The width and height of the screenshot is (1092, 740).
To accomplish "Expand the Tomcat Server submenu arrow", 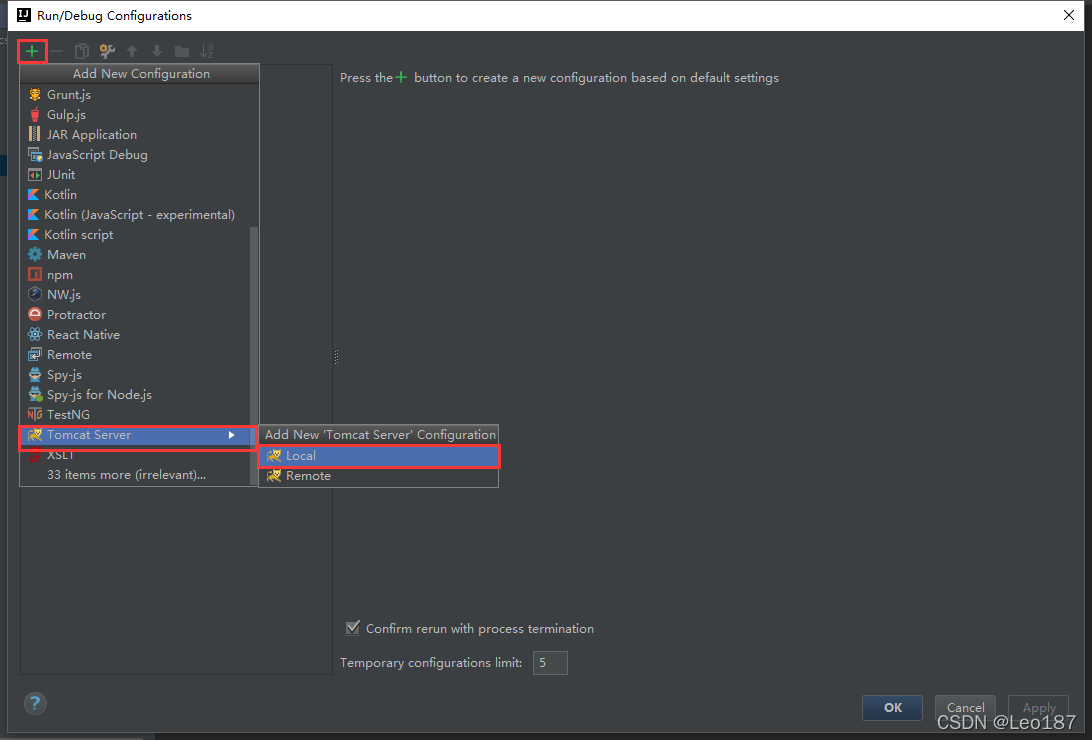I will [x=231, y=435].
